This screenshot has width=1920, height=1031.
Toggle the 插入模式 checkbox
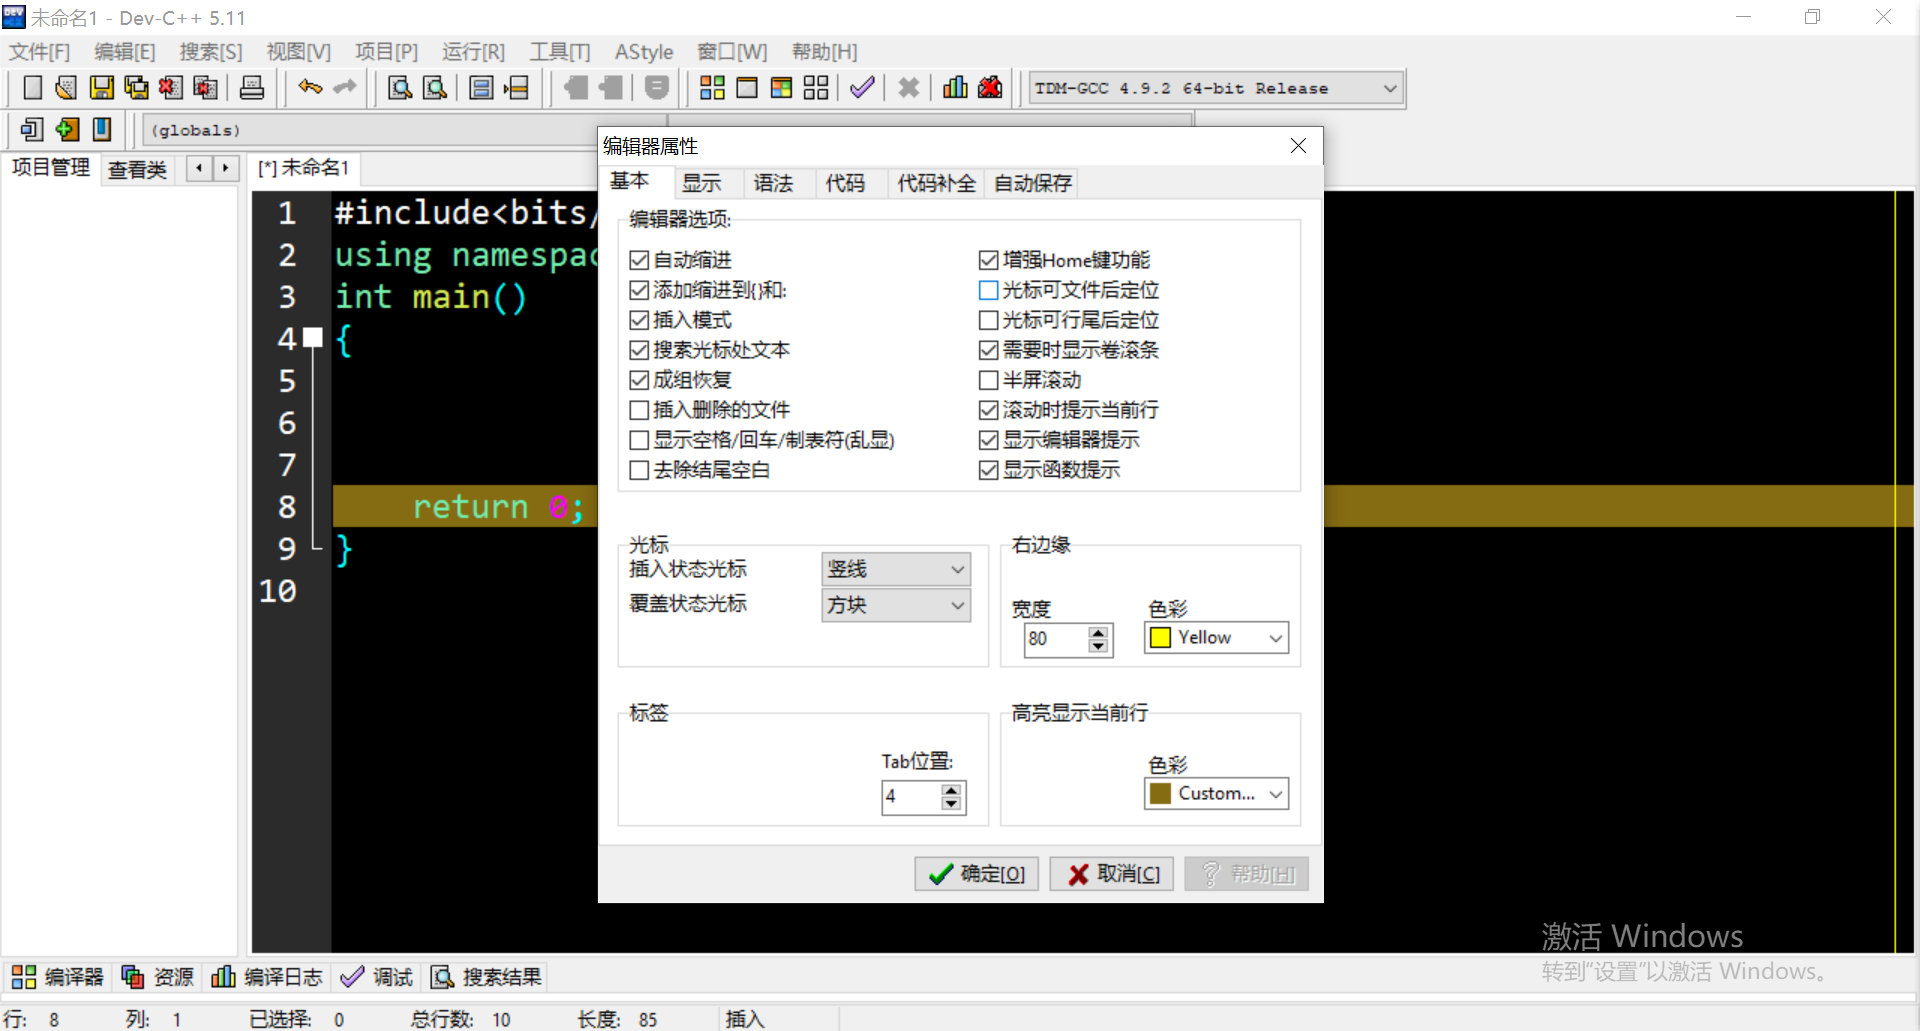click(639, 320)
